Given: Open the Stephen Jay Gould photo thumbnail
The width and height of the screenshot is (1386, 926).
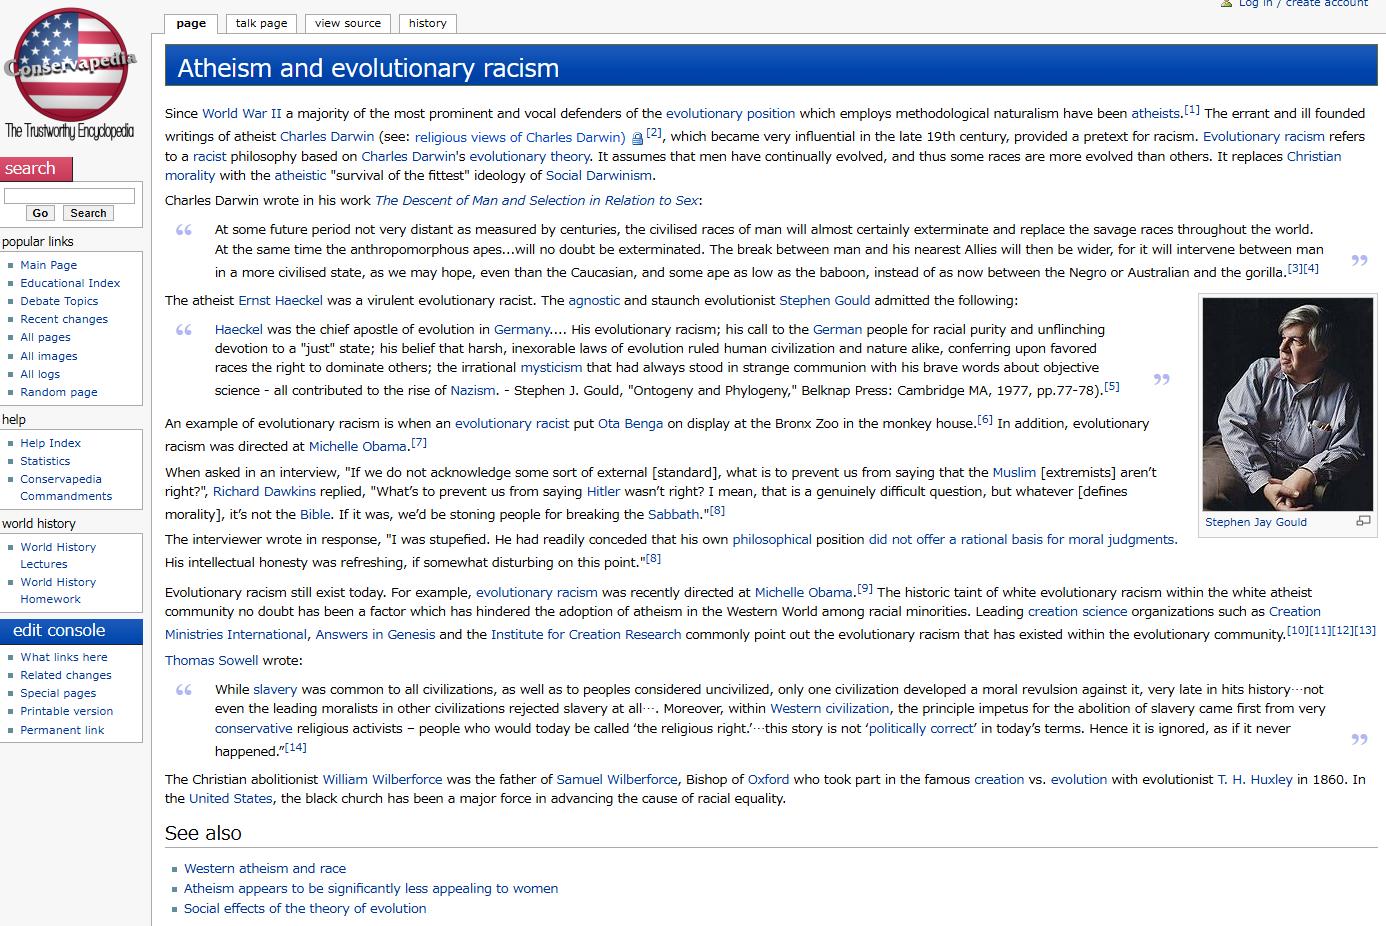Looking at the screenshot, I should tap(1287, 404).
